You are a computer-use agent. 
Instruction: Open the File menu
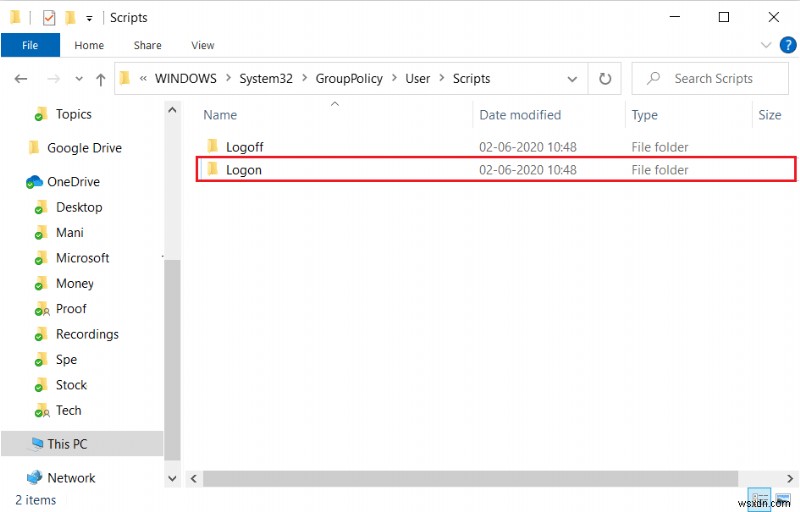coord(30,45)
